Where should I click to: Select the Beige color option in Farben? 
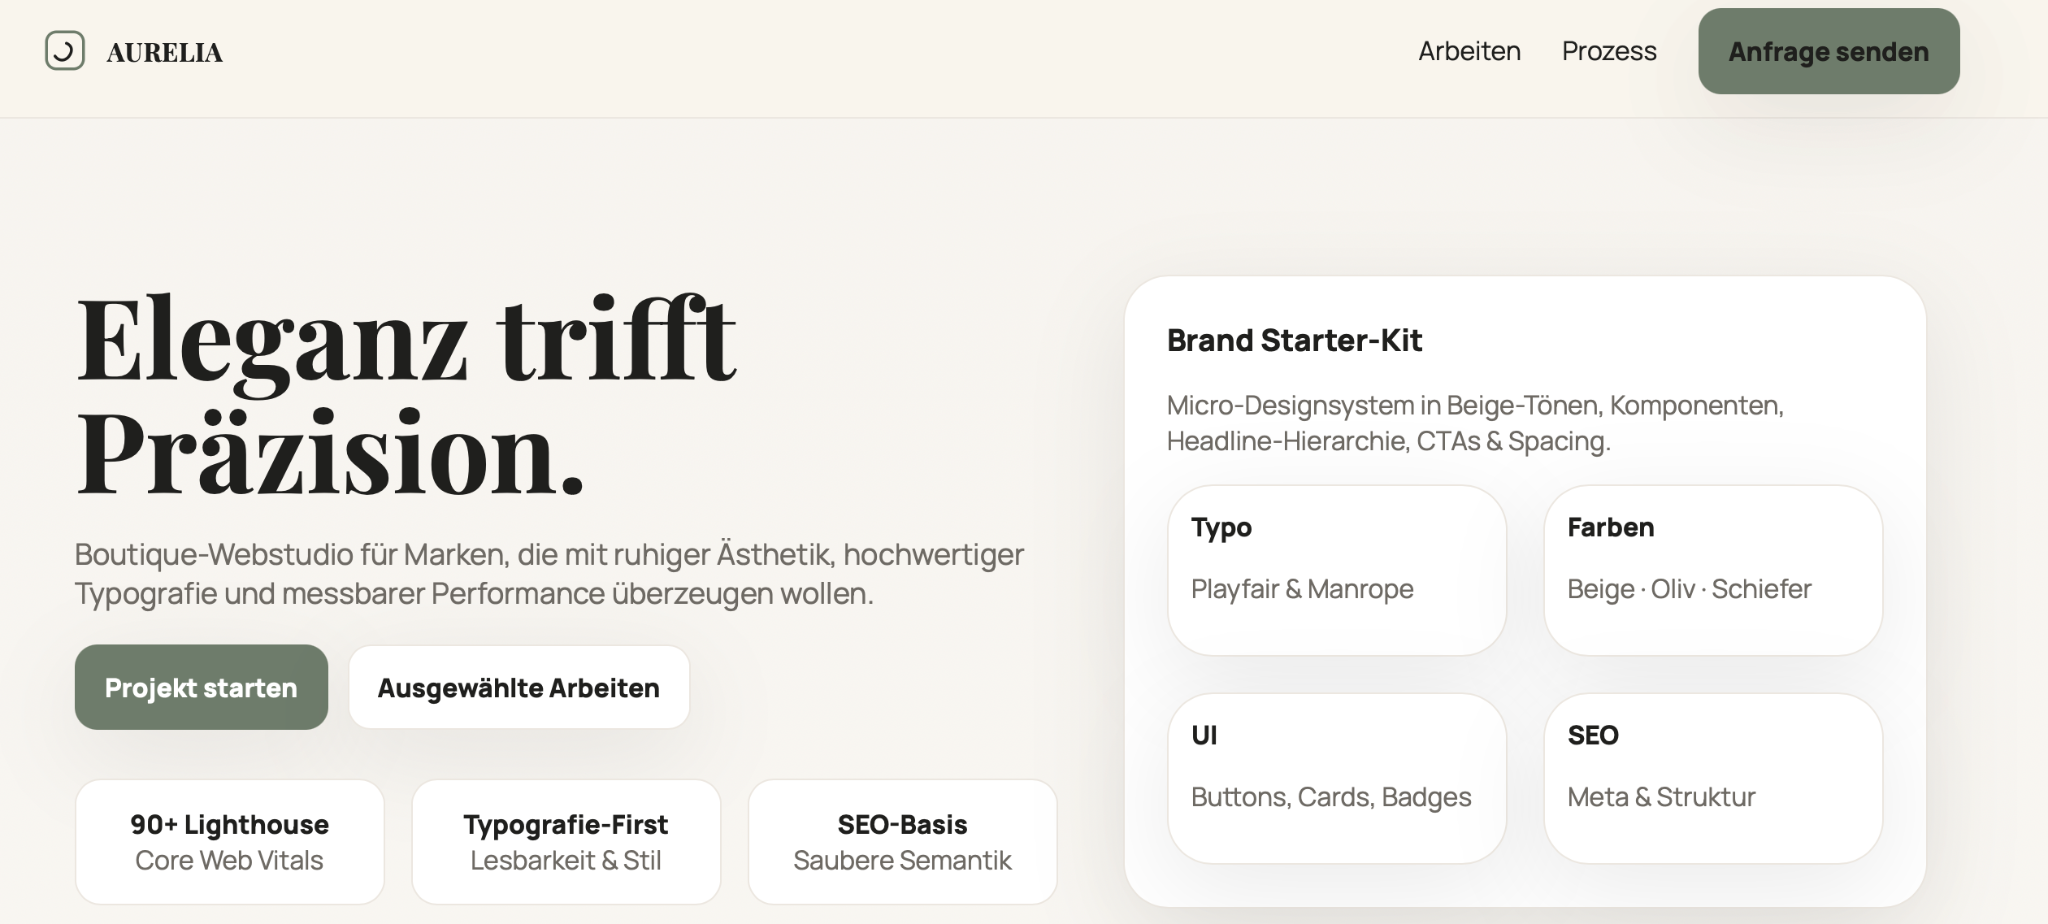tap(1598, 589)
